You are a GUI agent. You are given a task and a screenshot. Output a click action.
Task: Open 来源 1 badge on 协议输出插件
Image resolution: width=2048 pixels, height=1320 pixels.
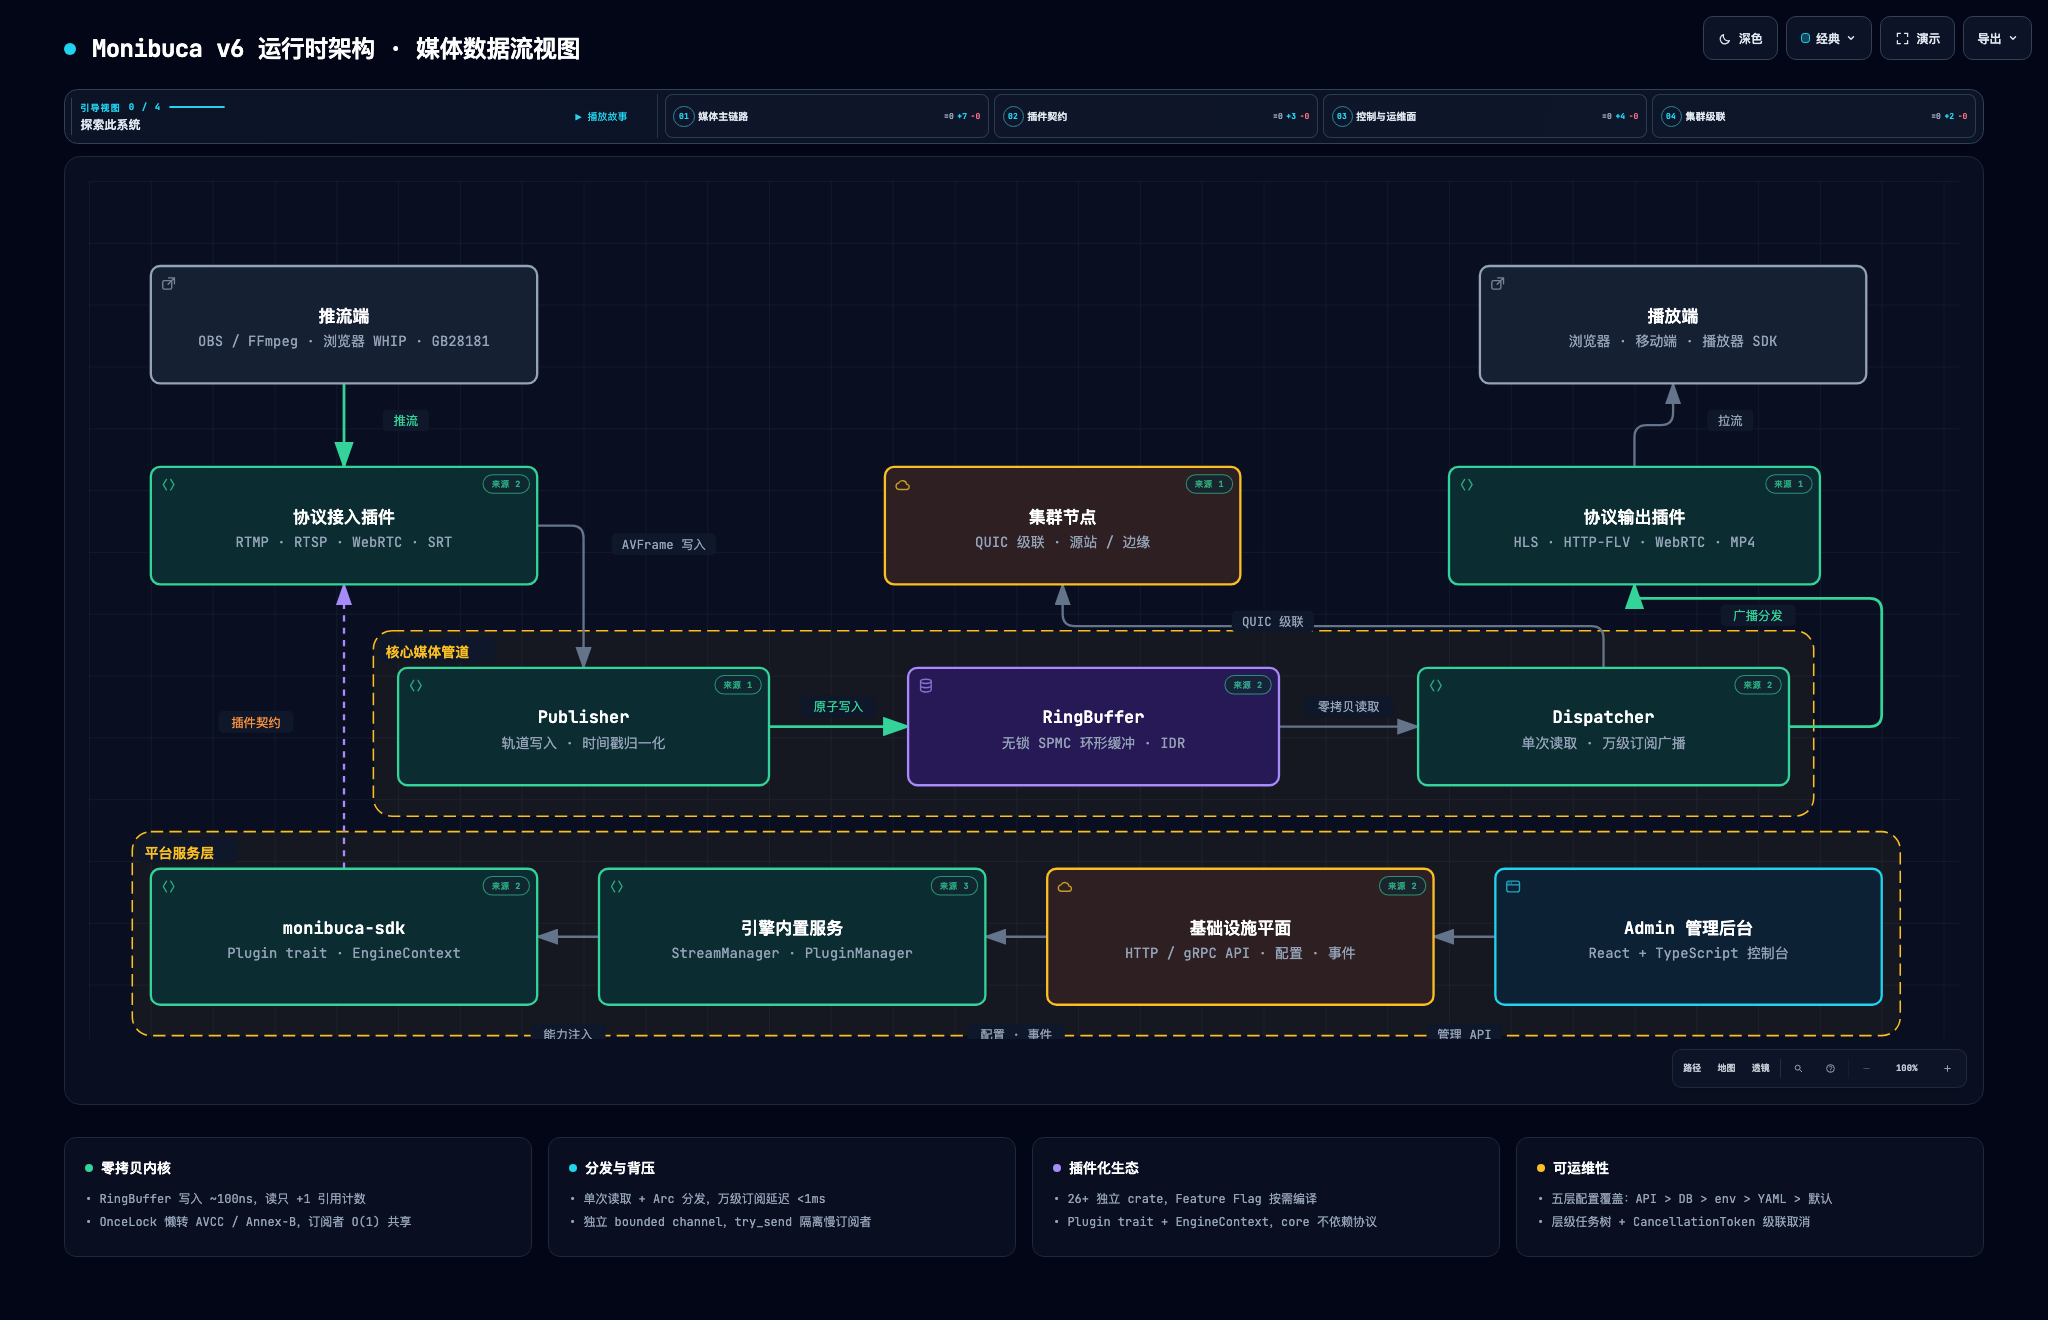(x=1789, y=484)
